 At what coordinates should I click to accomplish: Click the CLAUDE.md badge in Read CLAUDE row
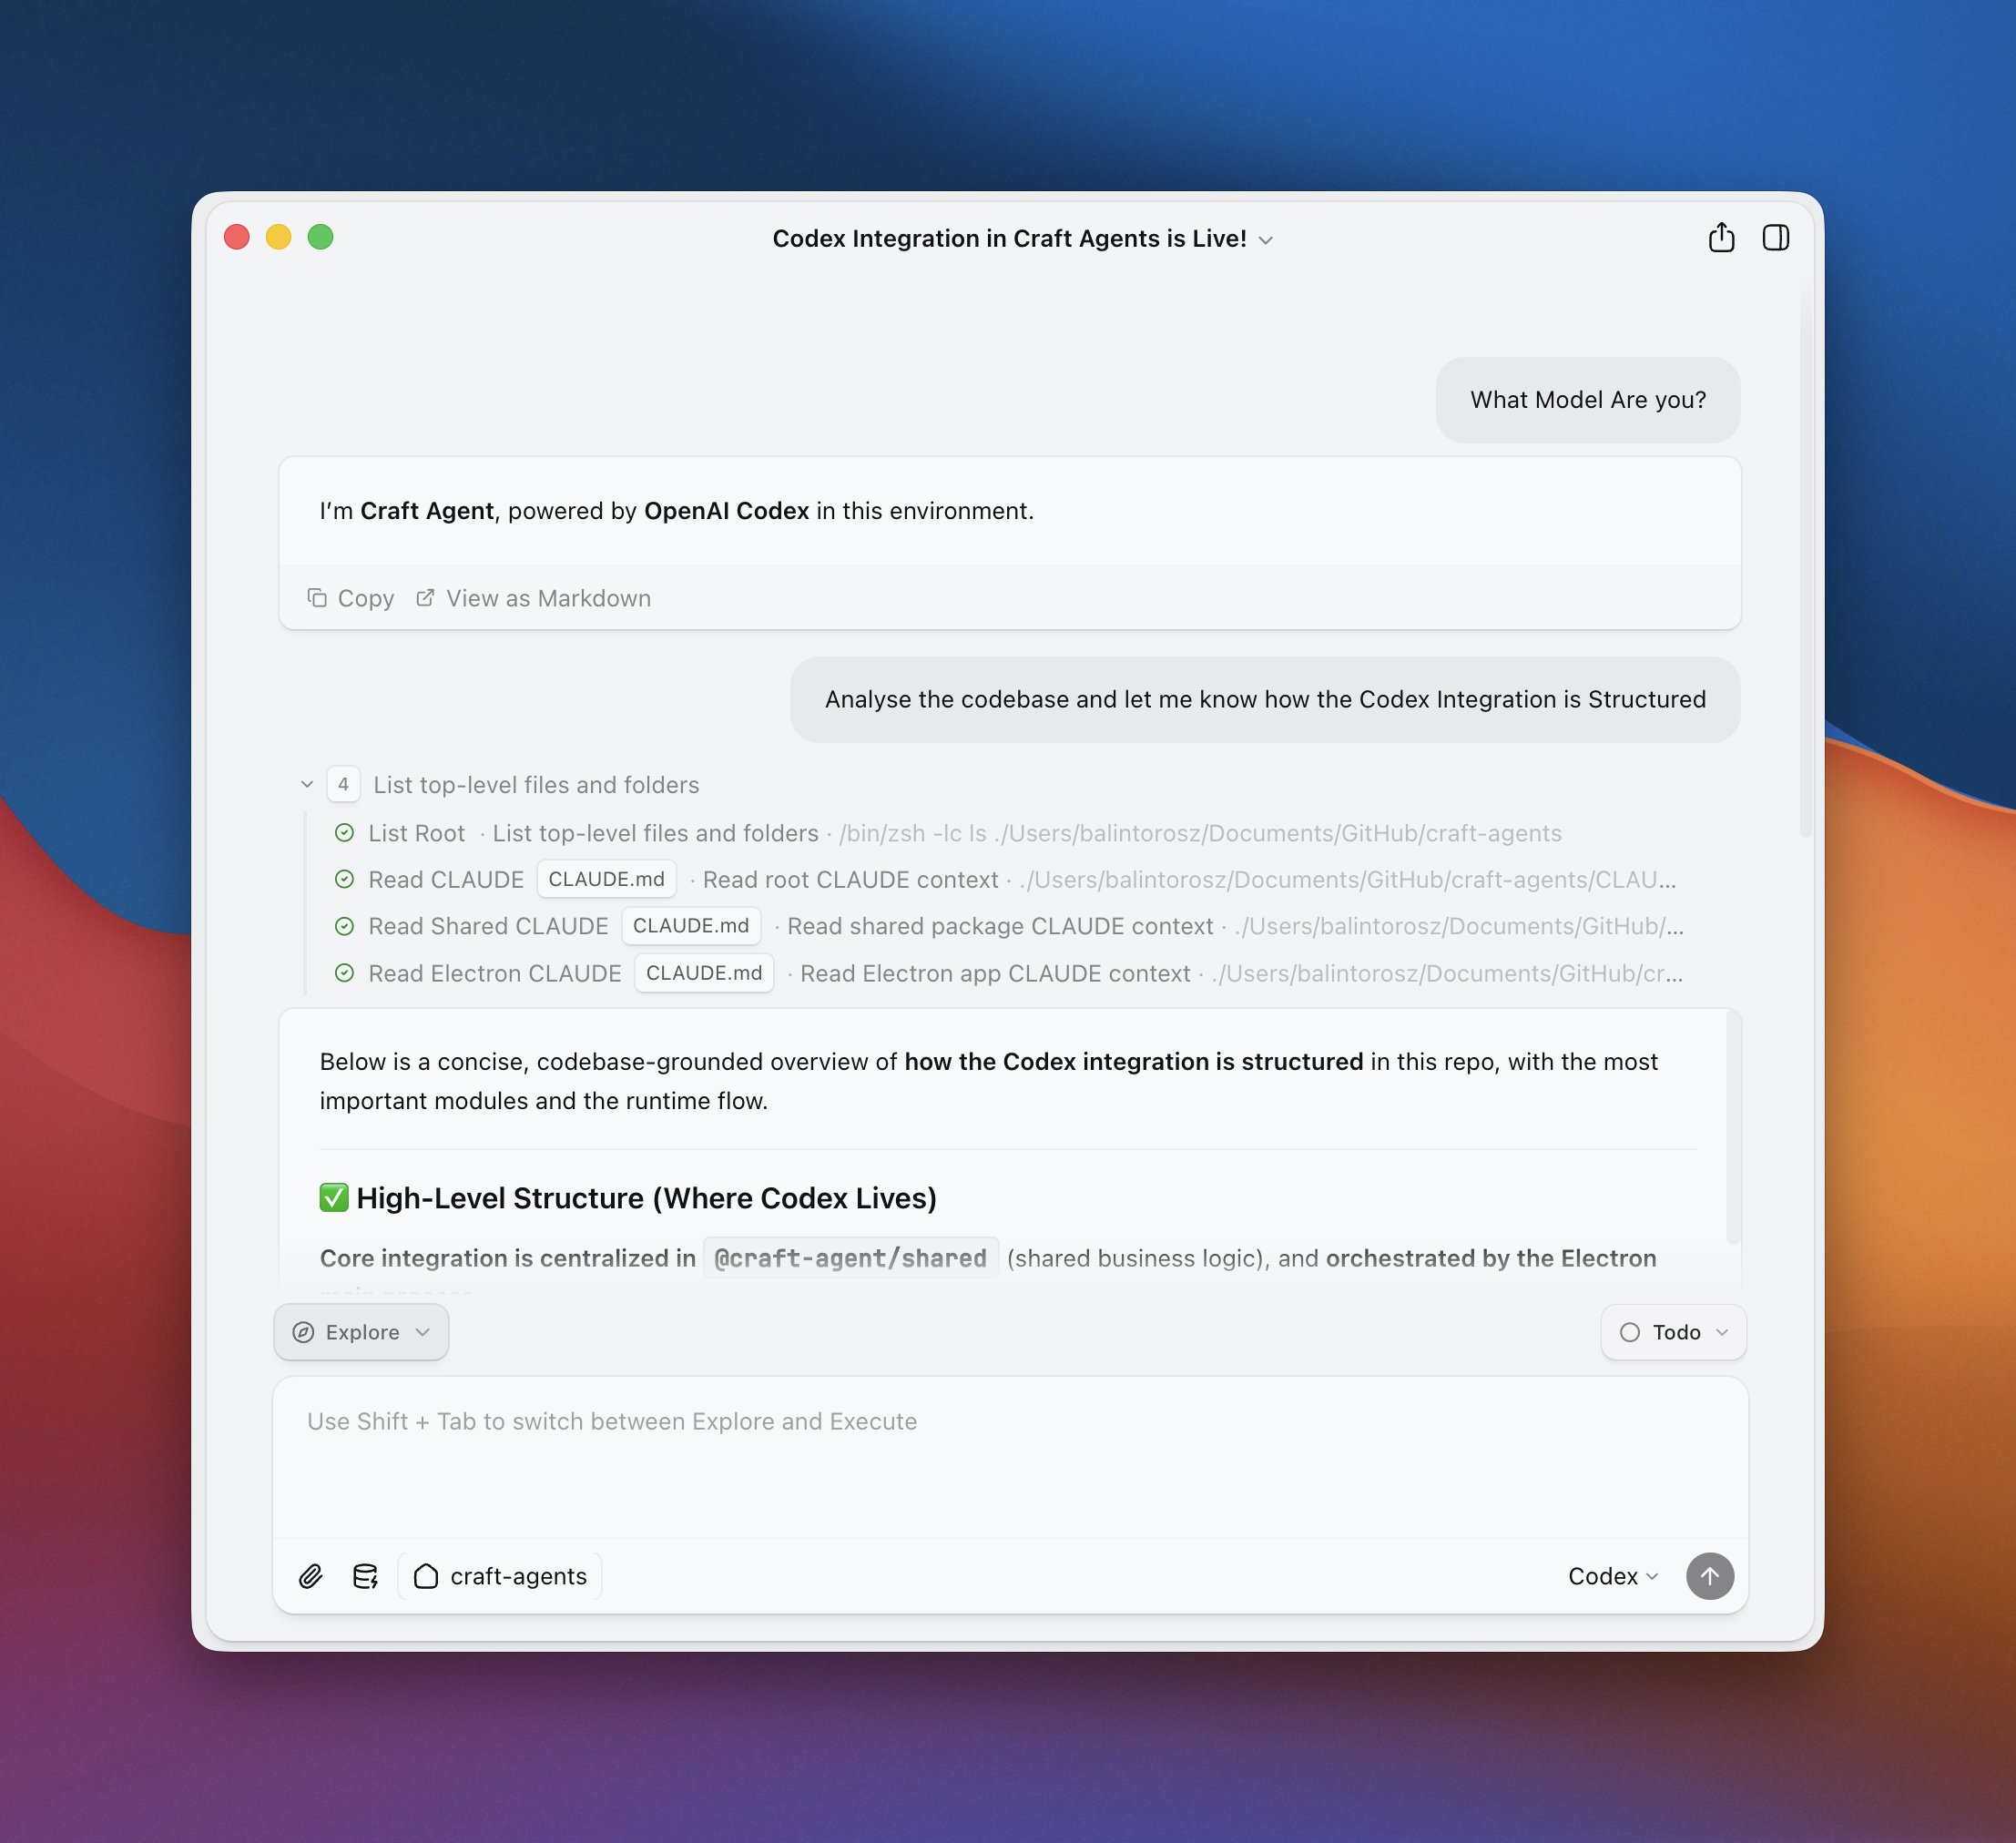coord(607,879)
